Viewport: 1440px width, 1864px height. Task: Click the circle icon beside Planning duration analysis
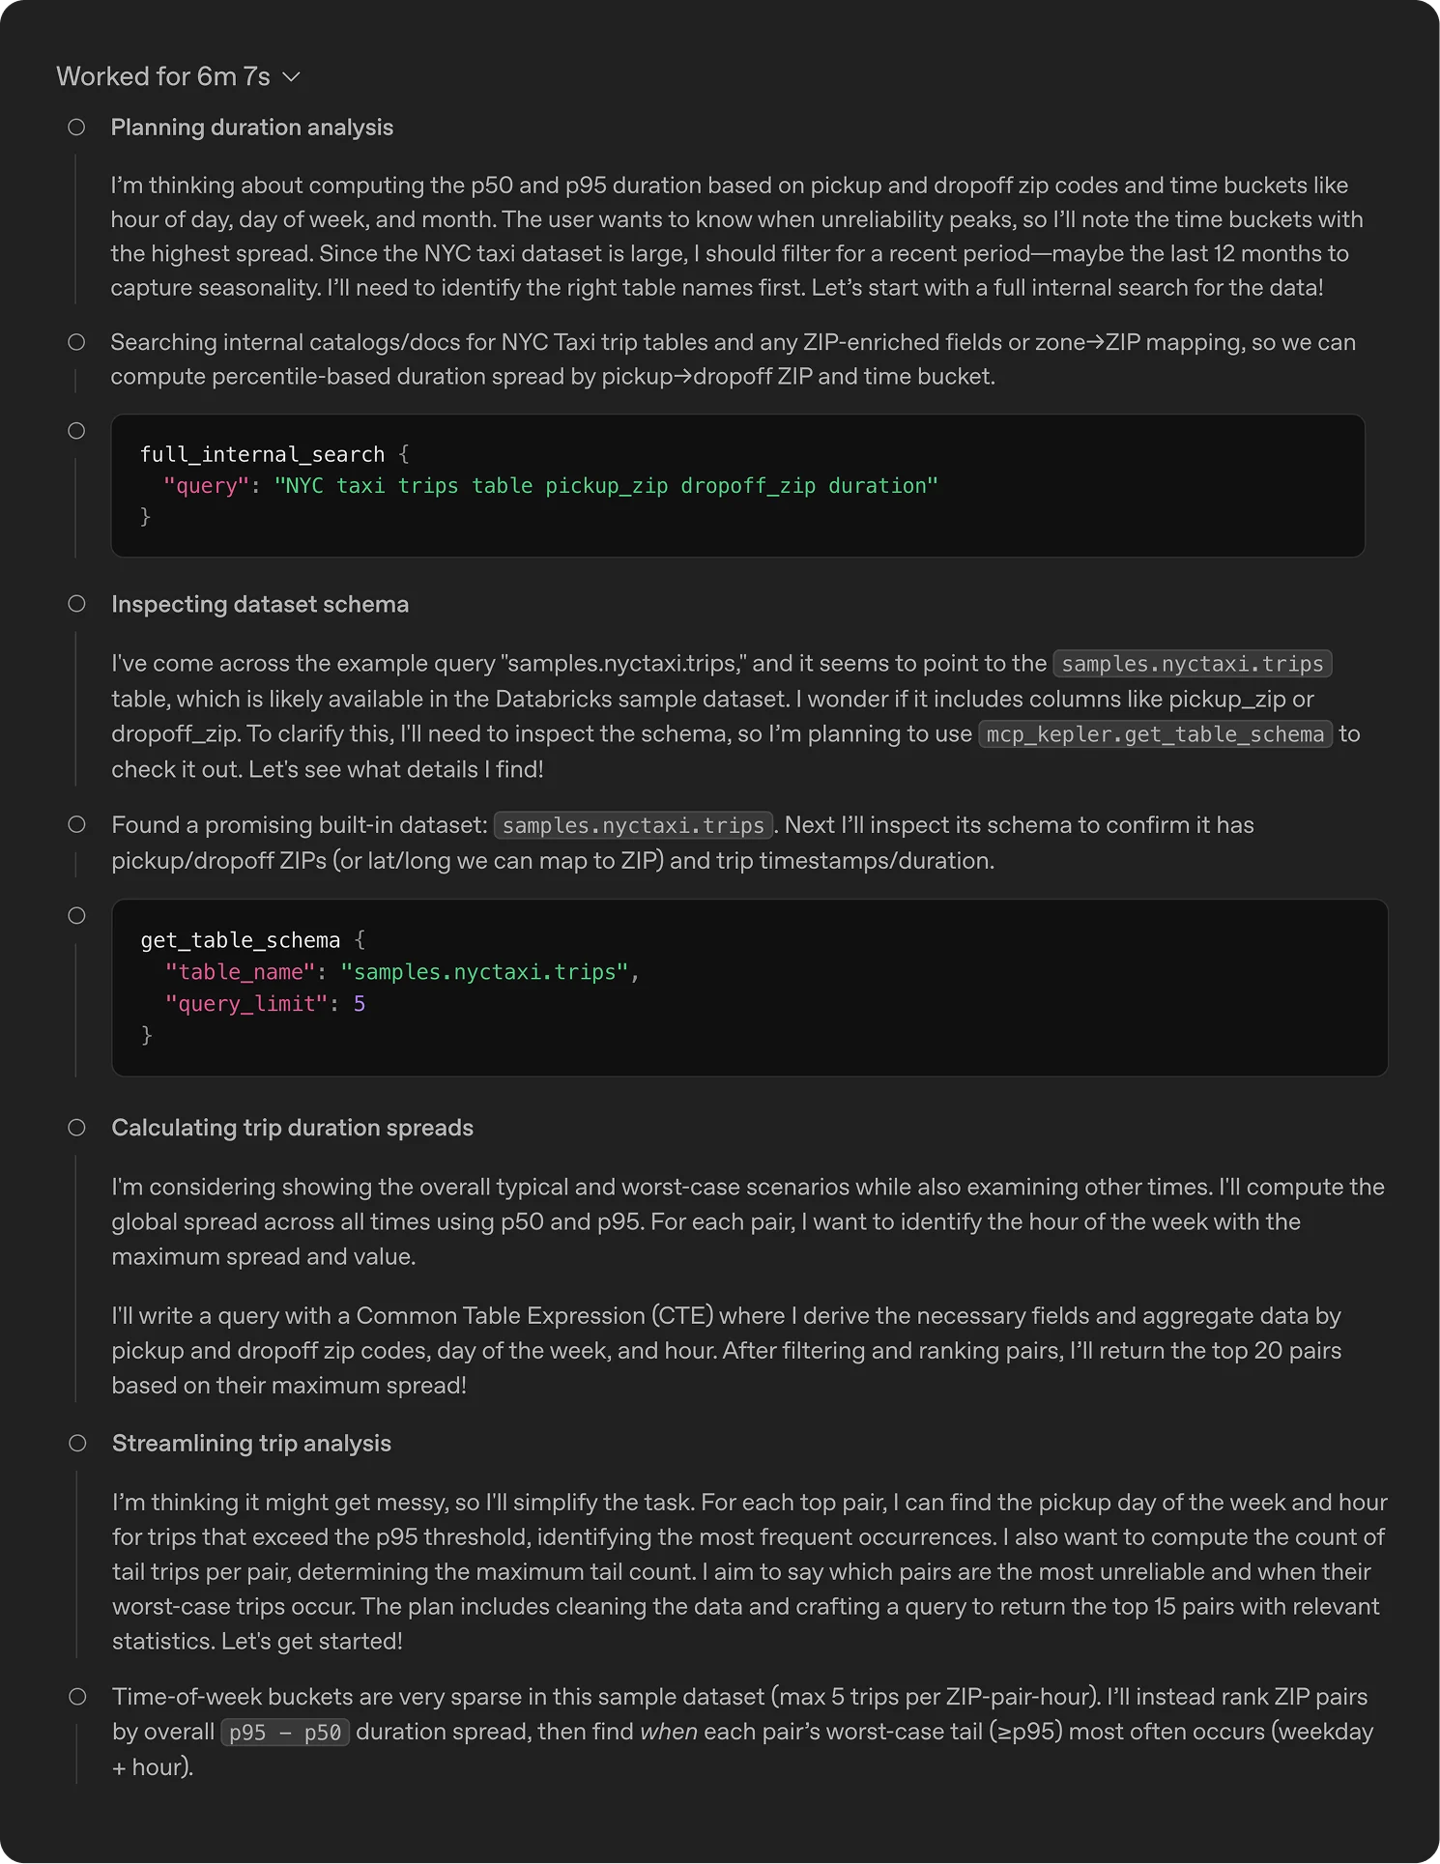(x=77, y=127)
